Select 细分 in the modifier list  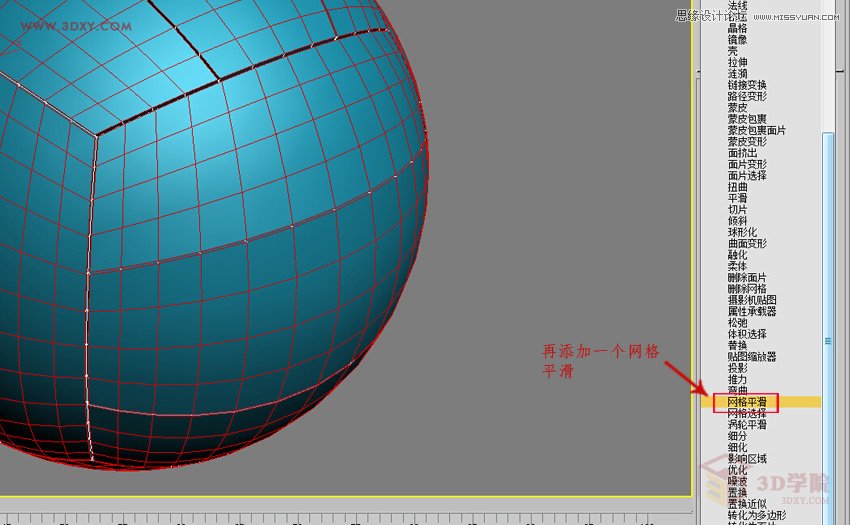point(737,436)
